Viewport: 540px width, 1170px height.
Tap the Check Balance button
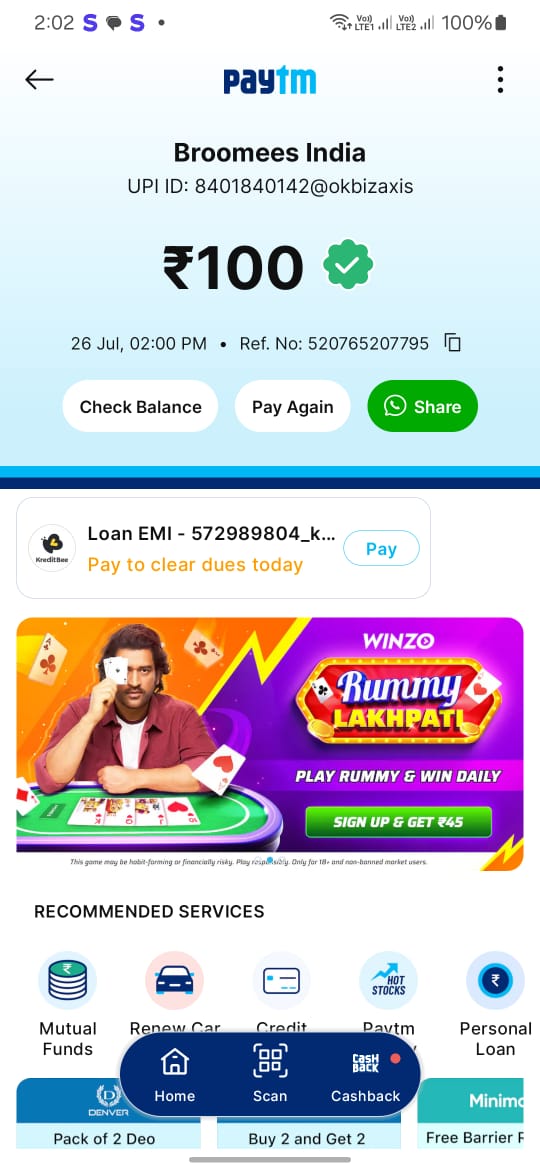pyautogui.click(x=140, y=407)
